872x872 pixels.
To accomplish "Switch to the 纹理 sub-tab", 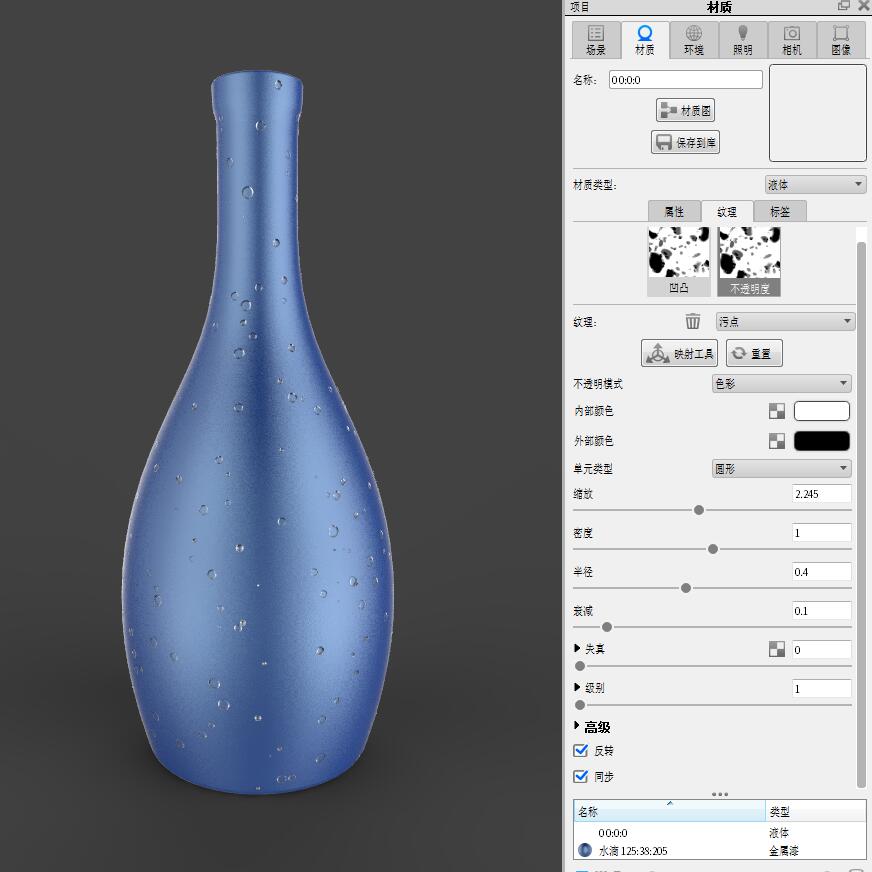I will (727, 211).
